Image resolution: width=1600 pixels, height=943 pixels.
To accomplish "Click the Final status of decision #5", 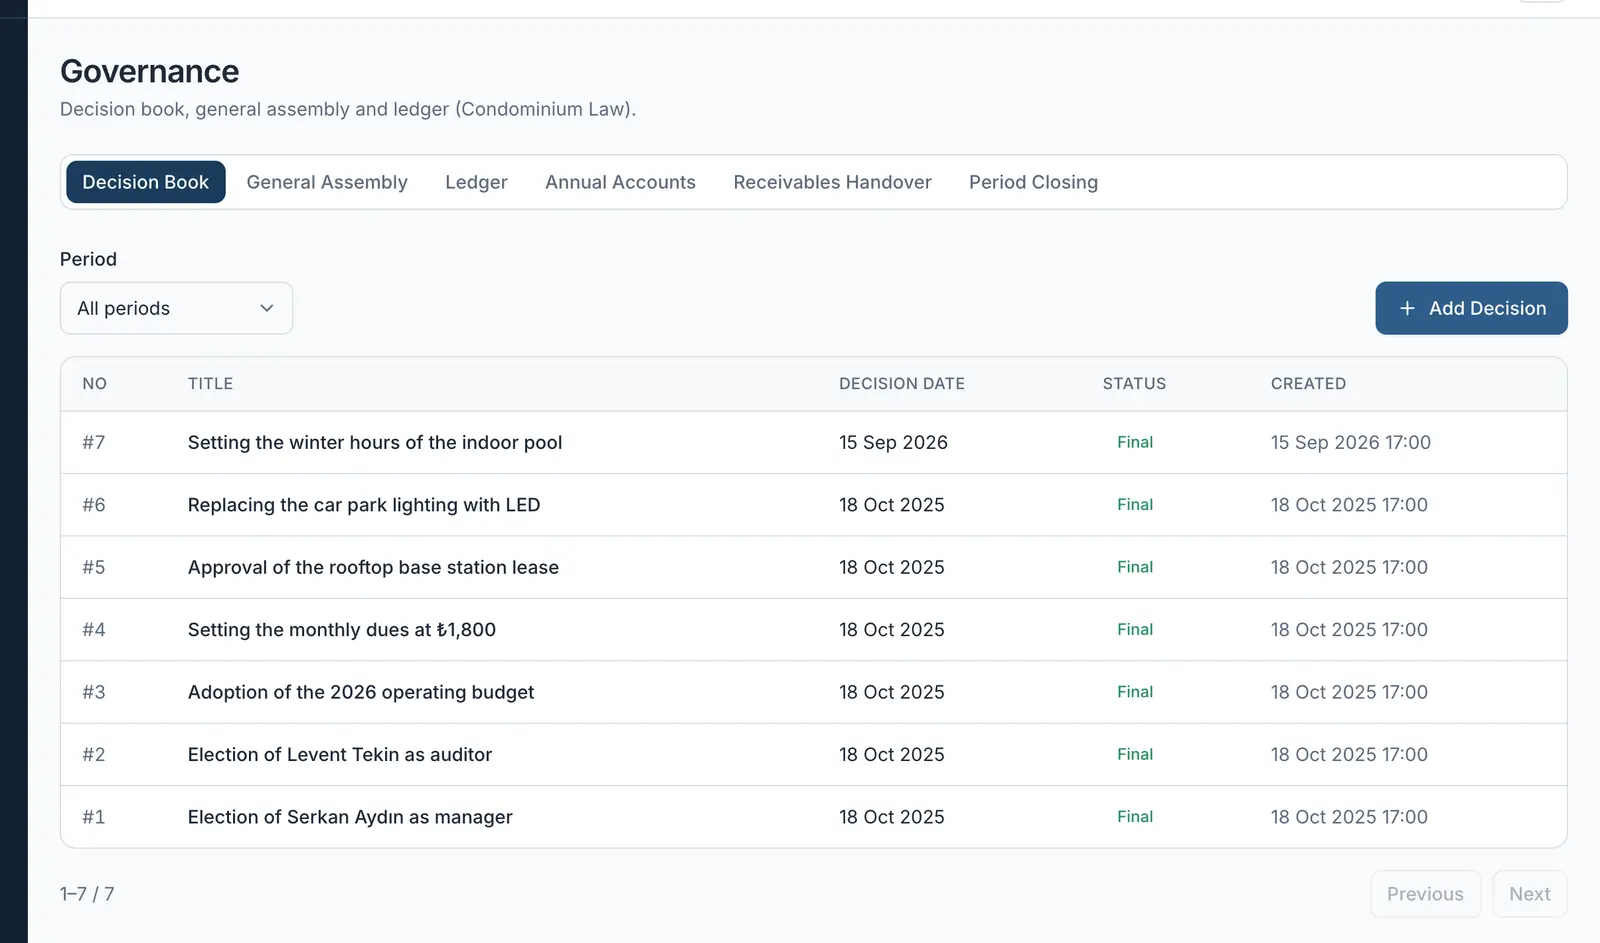I will tap(1135, 567).
